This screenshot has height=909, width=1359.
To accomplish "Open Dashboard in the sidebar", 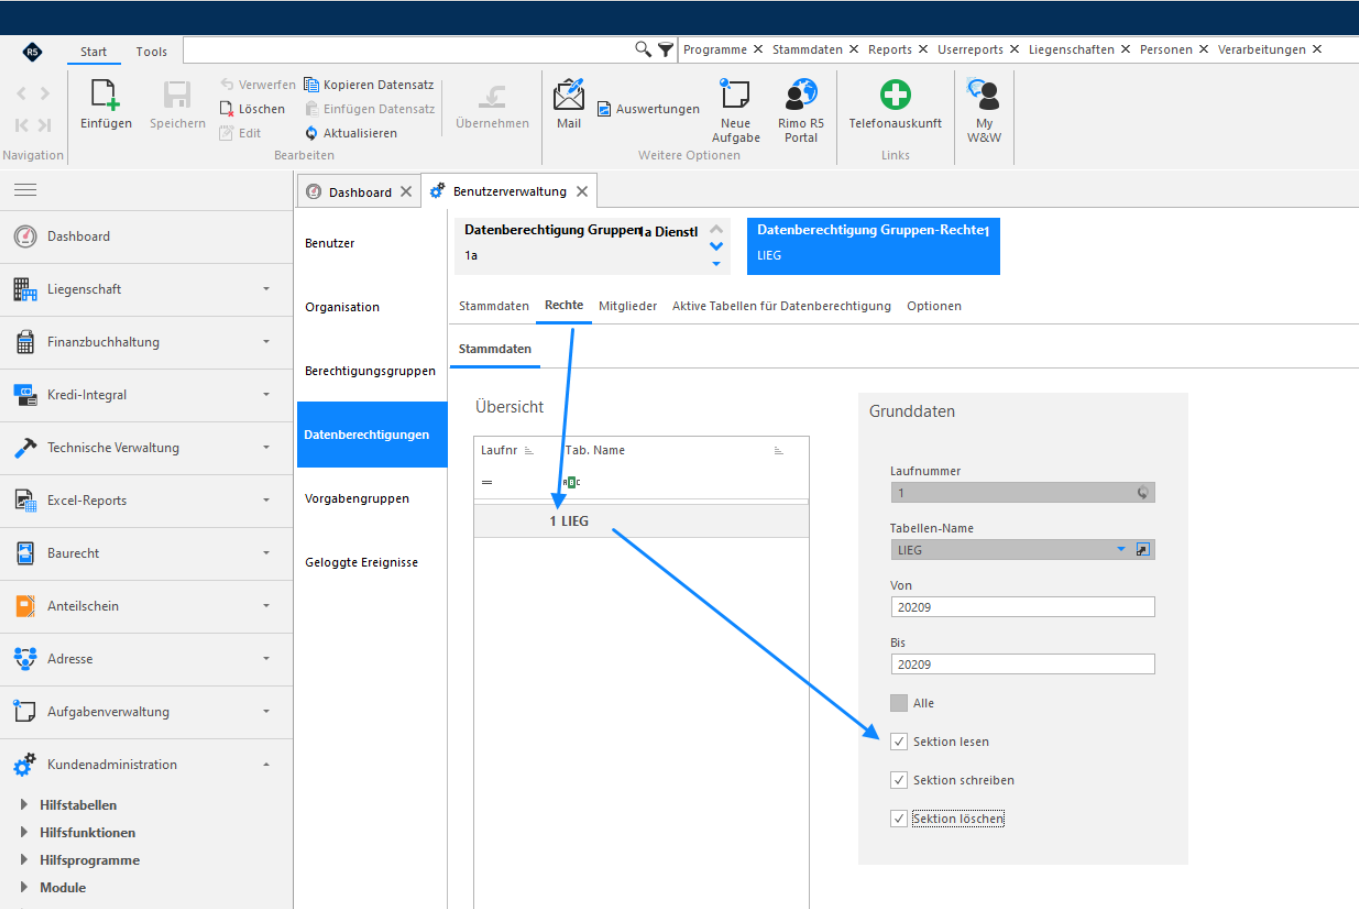I will coord(146,237).
